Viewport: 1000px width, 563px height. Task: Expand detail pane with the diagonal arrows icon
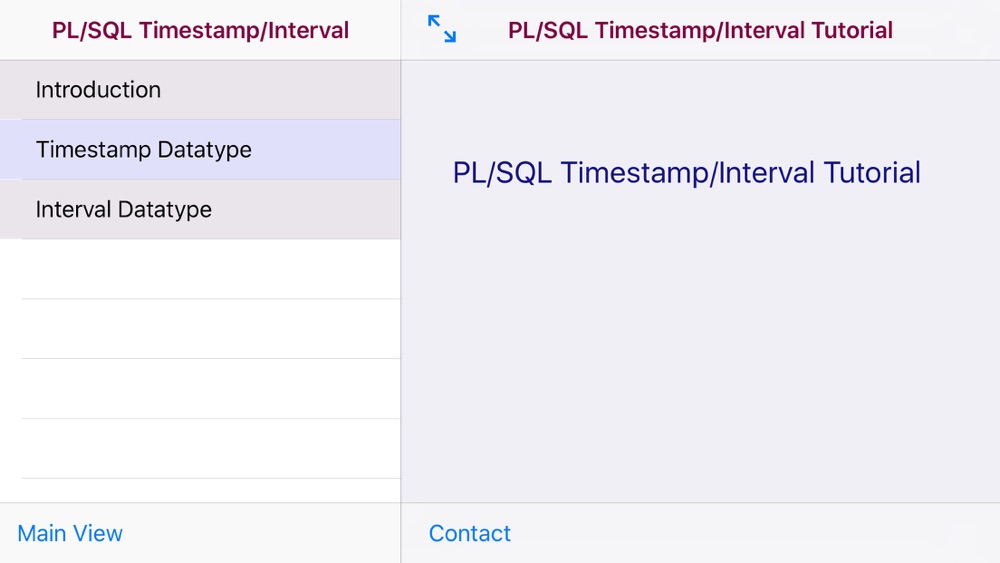click(442, 29)
